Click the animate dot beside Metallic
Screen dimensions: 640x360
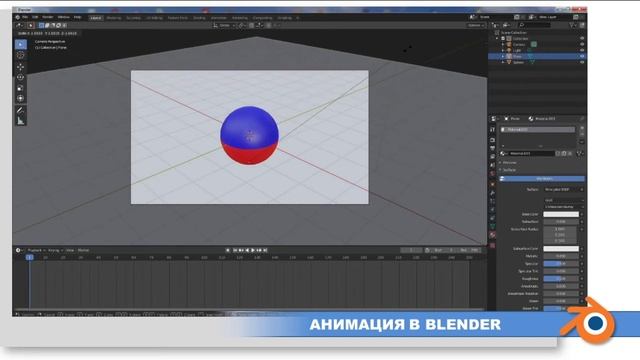click(x=582, y=256)
